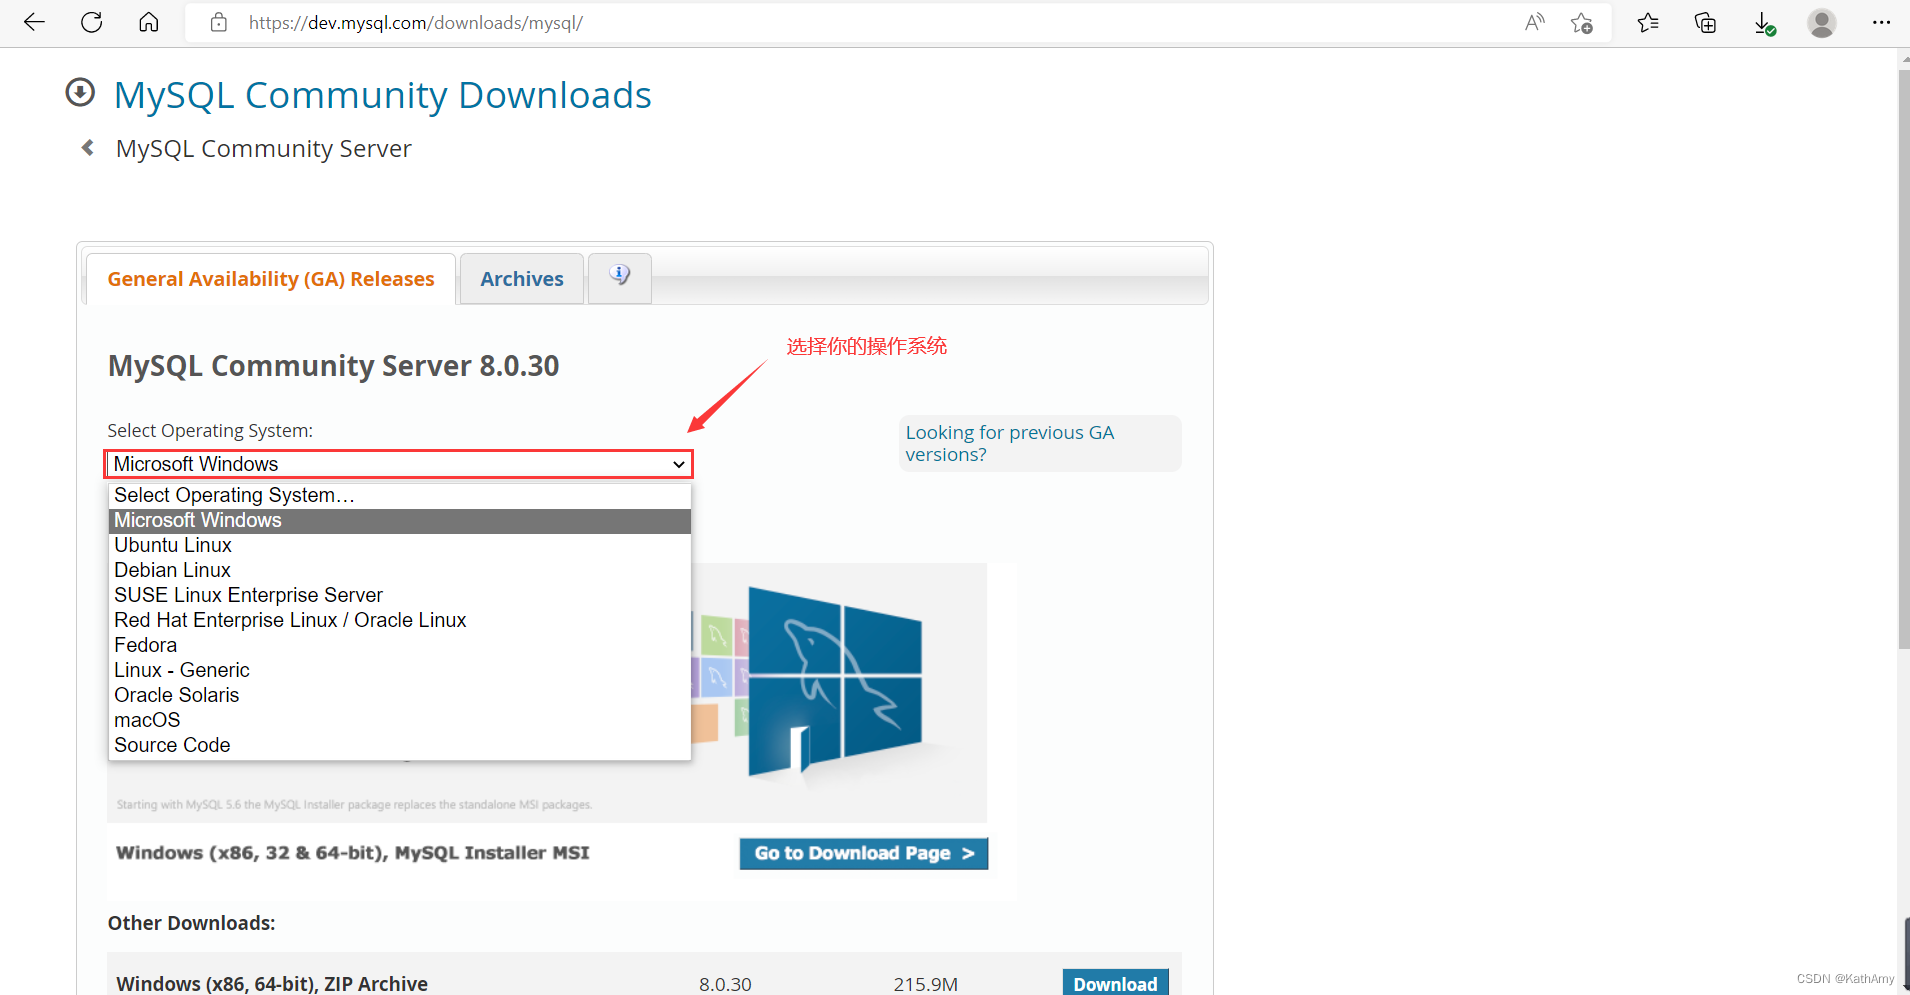
Task: Click the 8.0.30 version cell
Action: 725,984
